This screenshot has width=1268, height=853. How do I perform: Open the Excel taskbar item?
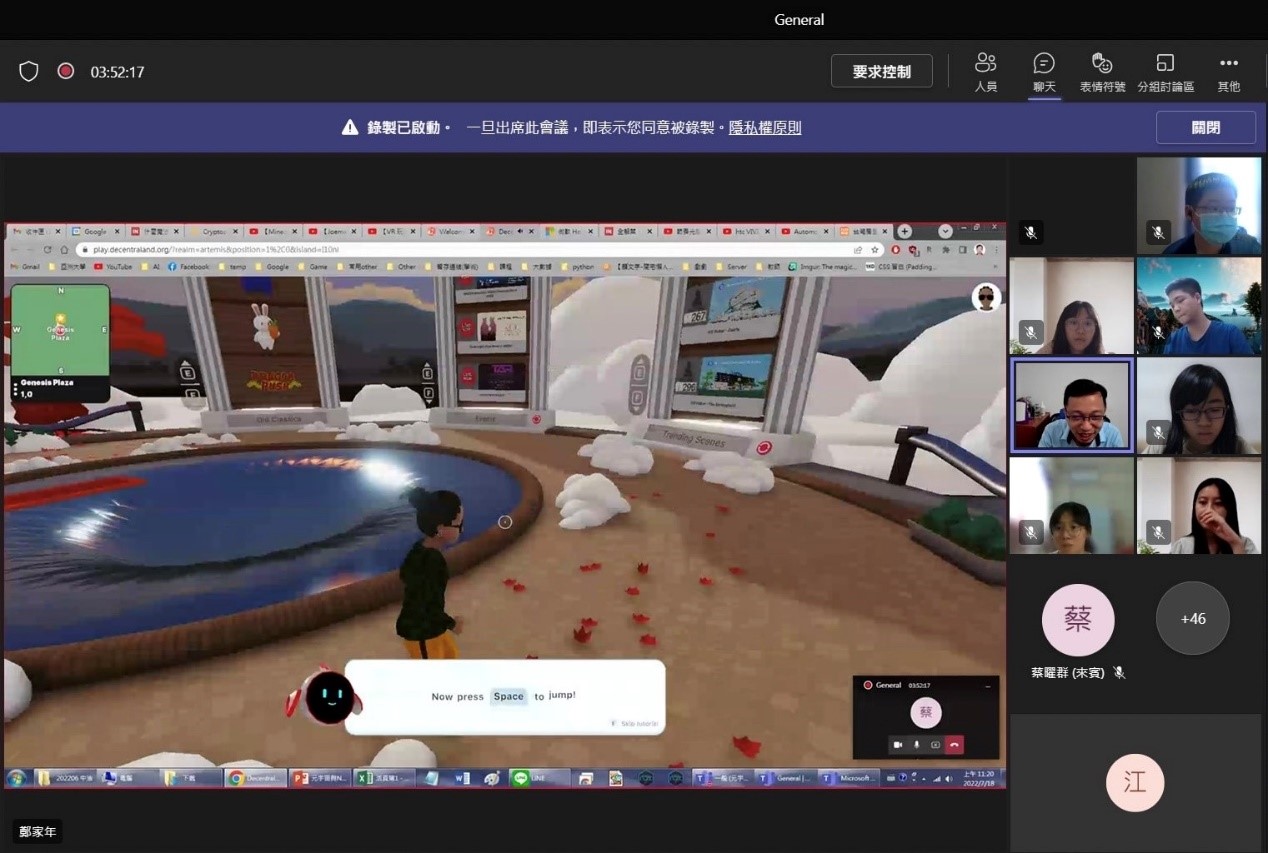(385, 778)
